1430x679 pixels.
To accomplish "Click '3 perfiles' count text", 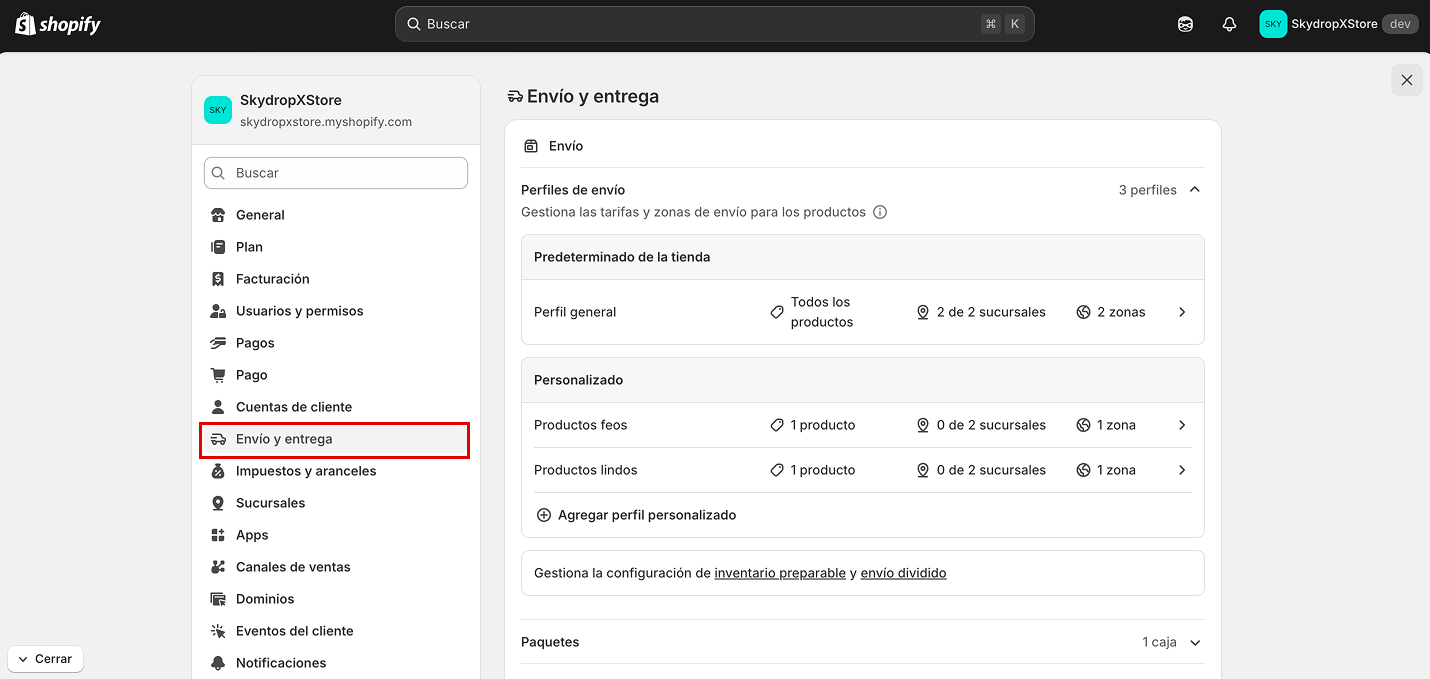I will pos(1148,190).
